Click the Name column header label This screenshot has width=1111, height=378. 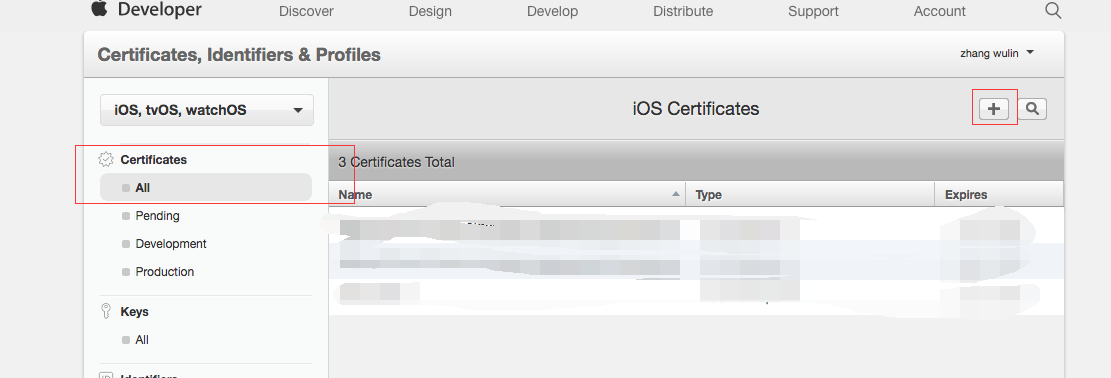point(355,194)
